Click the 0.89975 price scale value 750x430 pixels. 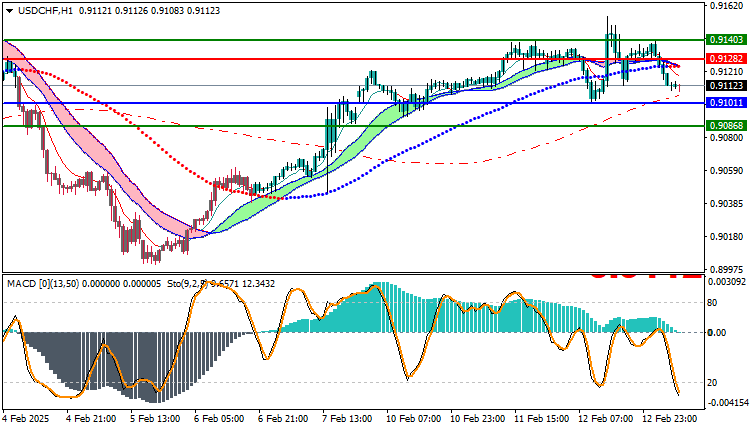pos(727,269)
